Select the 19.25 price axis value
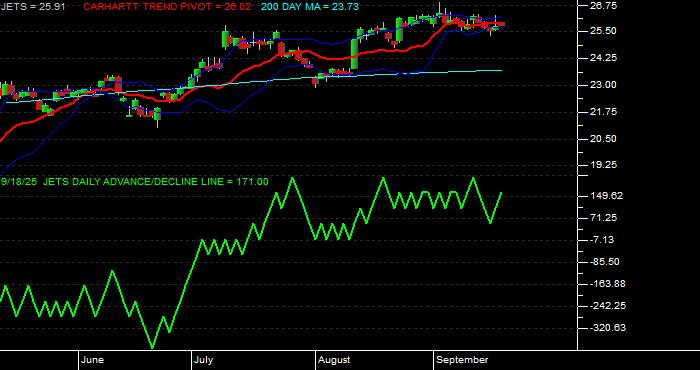 tap(604, 165)
